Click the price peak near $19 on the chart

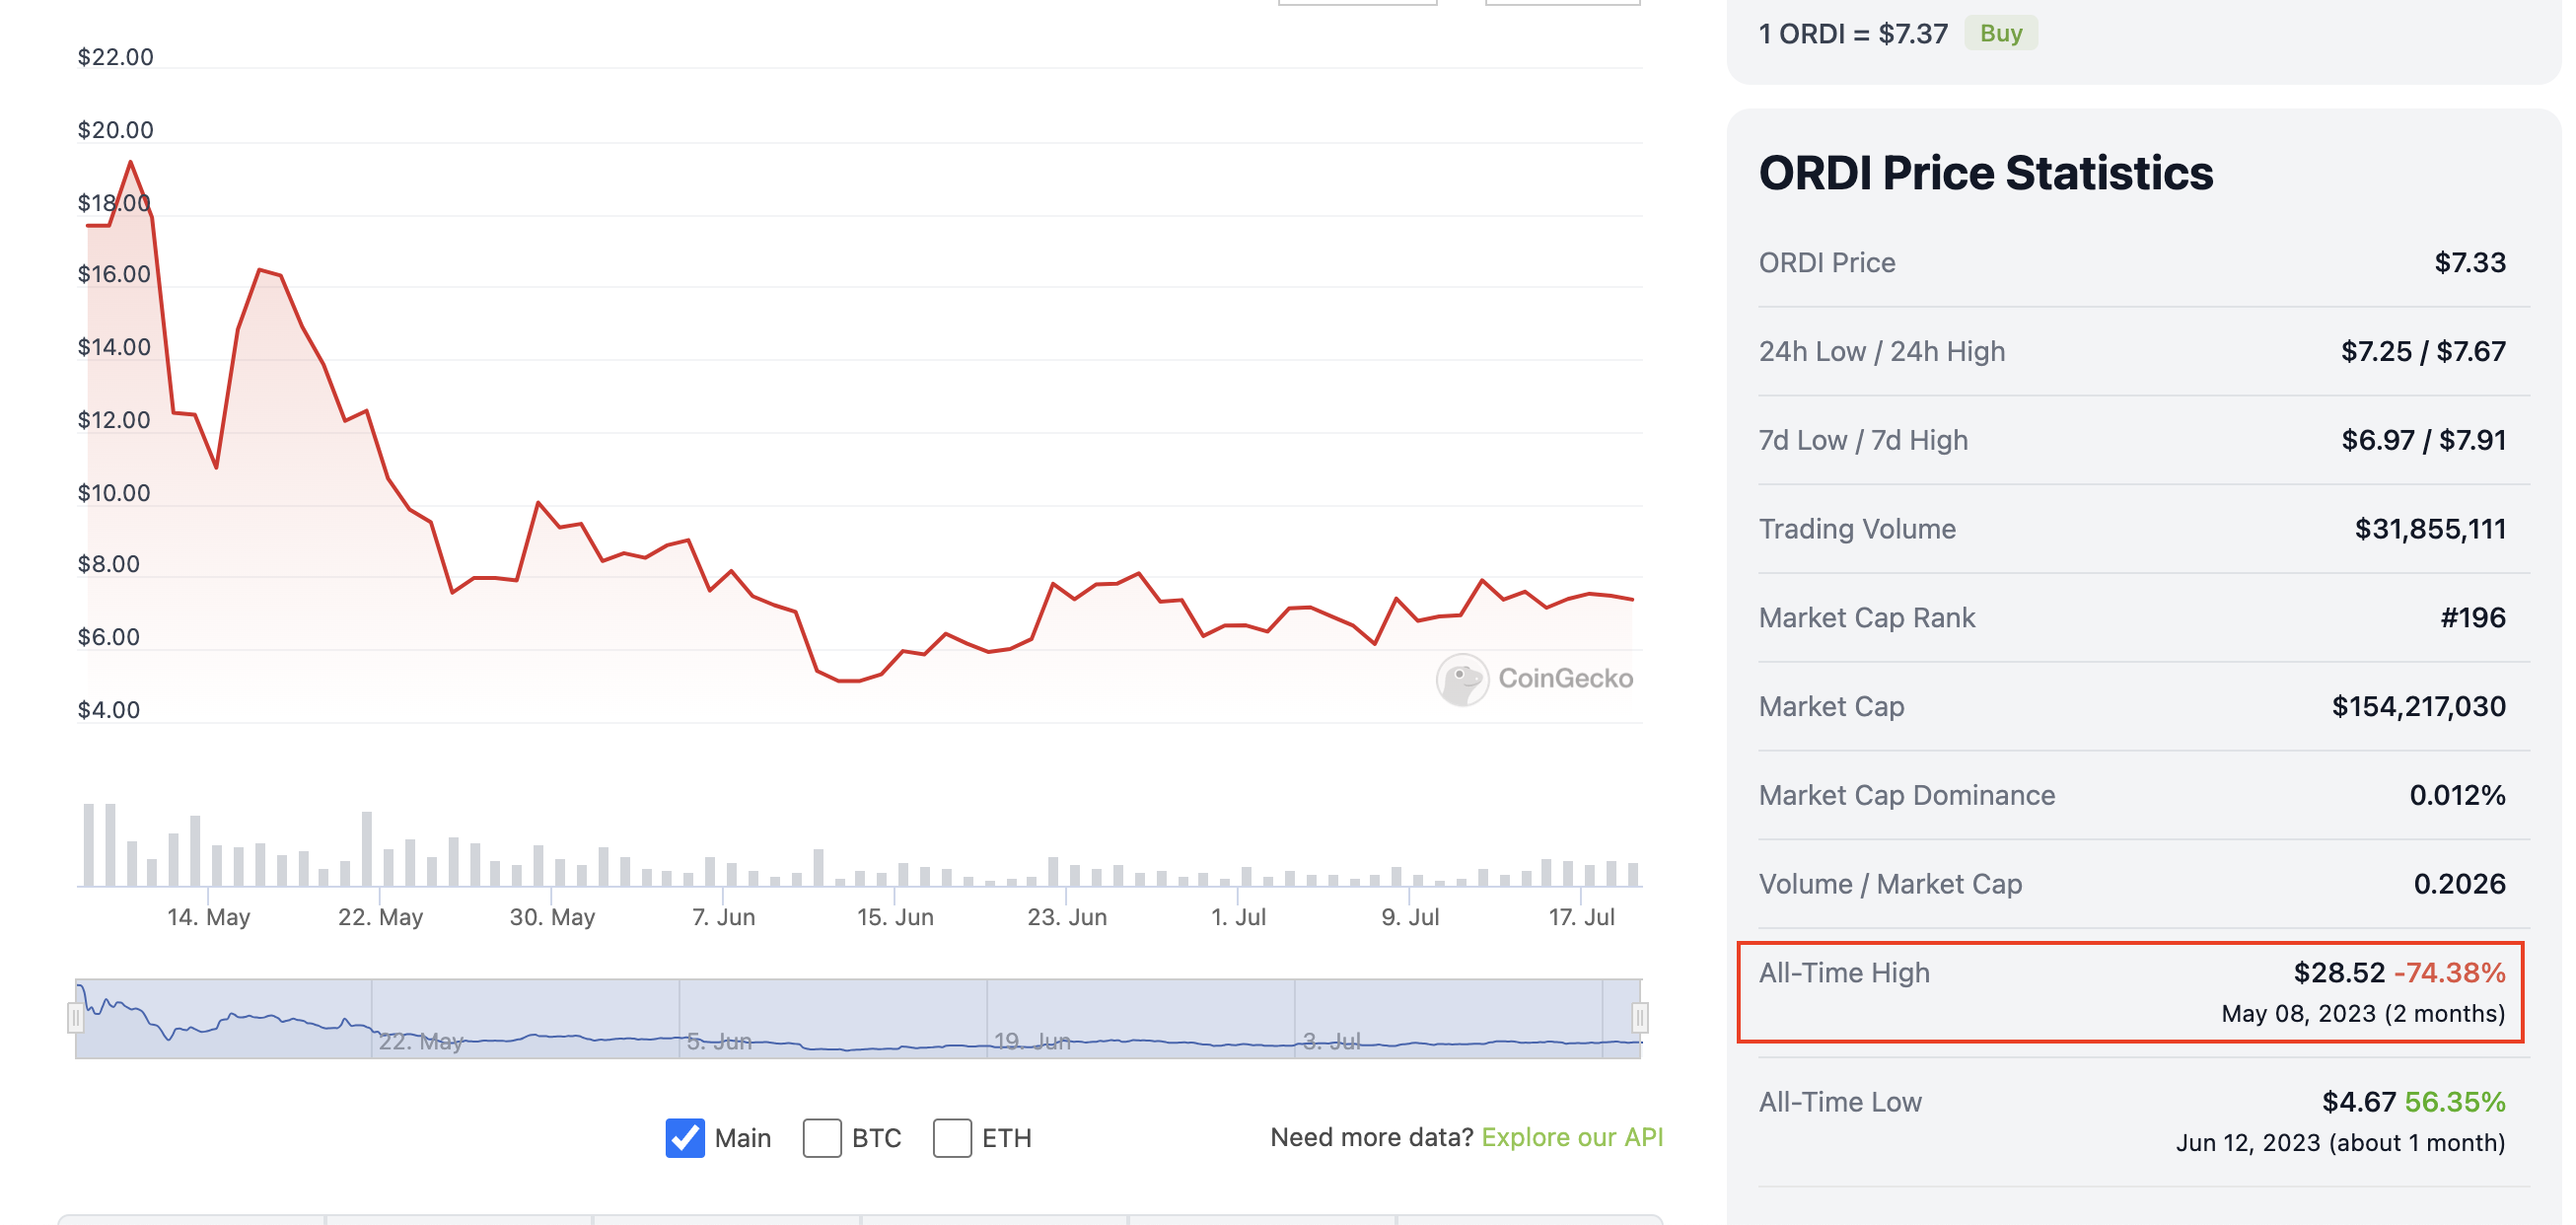point(130,163)
